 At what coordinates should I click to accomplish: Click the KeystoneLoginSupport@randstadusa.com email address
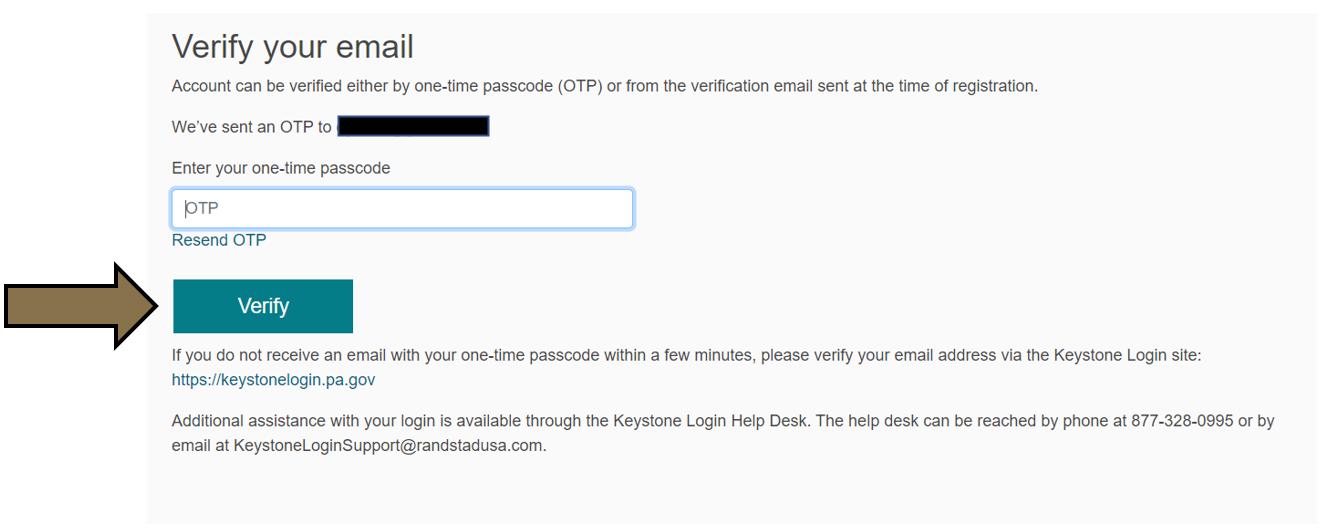[x=389, y=446]
